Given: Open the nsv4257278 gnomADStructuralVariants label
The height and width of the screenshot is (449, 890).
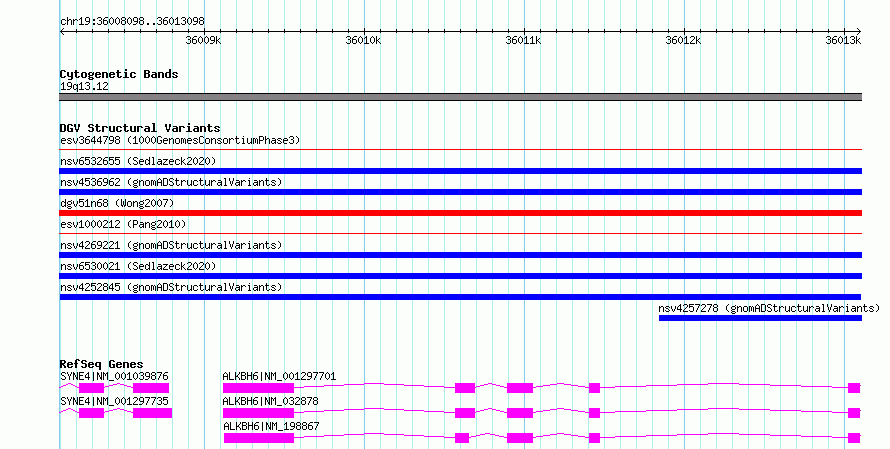Looking at the screenshot, I should tap(769, 308).
